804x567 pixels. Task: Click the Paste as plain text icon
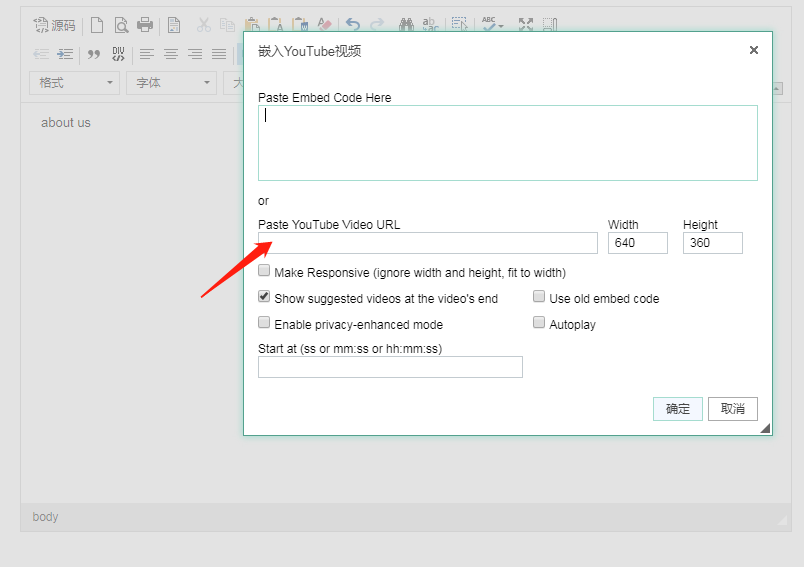pyautogui.click(x=276, y=25)
